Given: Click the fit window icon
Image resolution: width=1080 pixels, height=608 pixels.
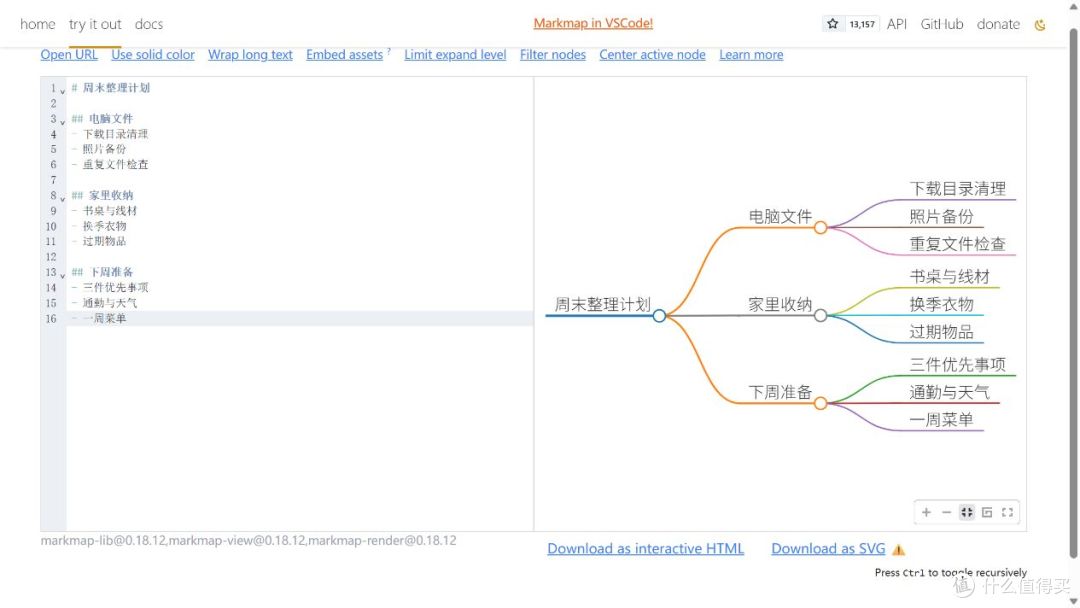Looking at the screenshot, I should pos(967,512).
